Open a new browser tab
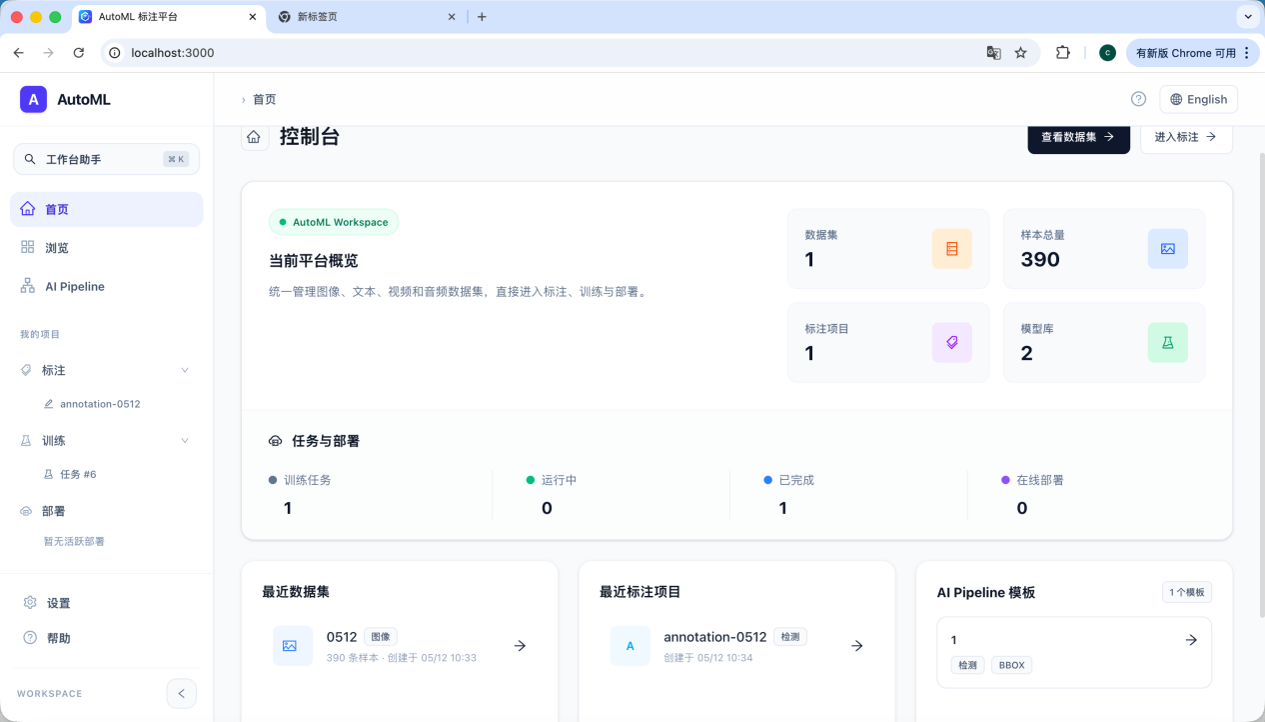The width and height of the screenshot is (1265, 722). pyautogui.click(x=482, y=17)
